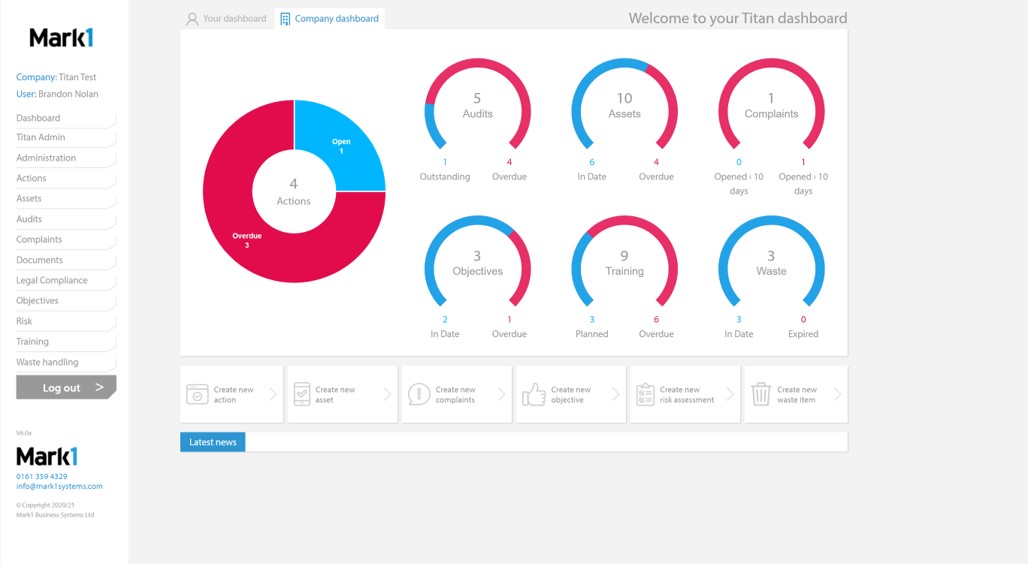Click the create new action window icon
The width and height of the screenshot is (1028, 564).
tap(197, 394)
